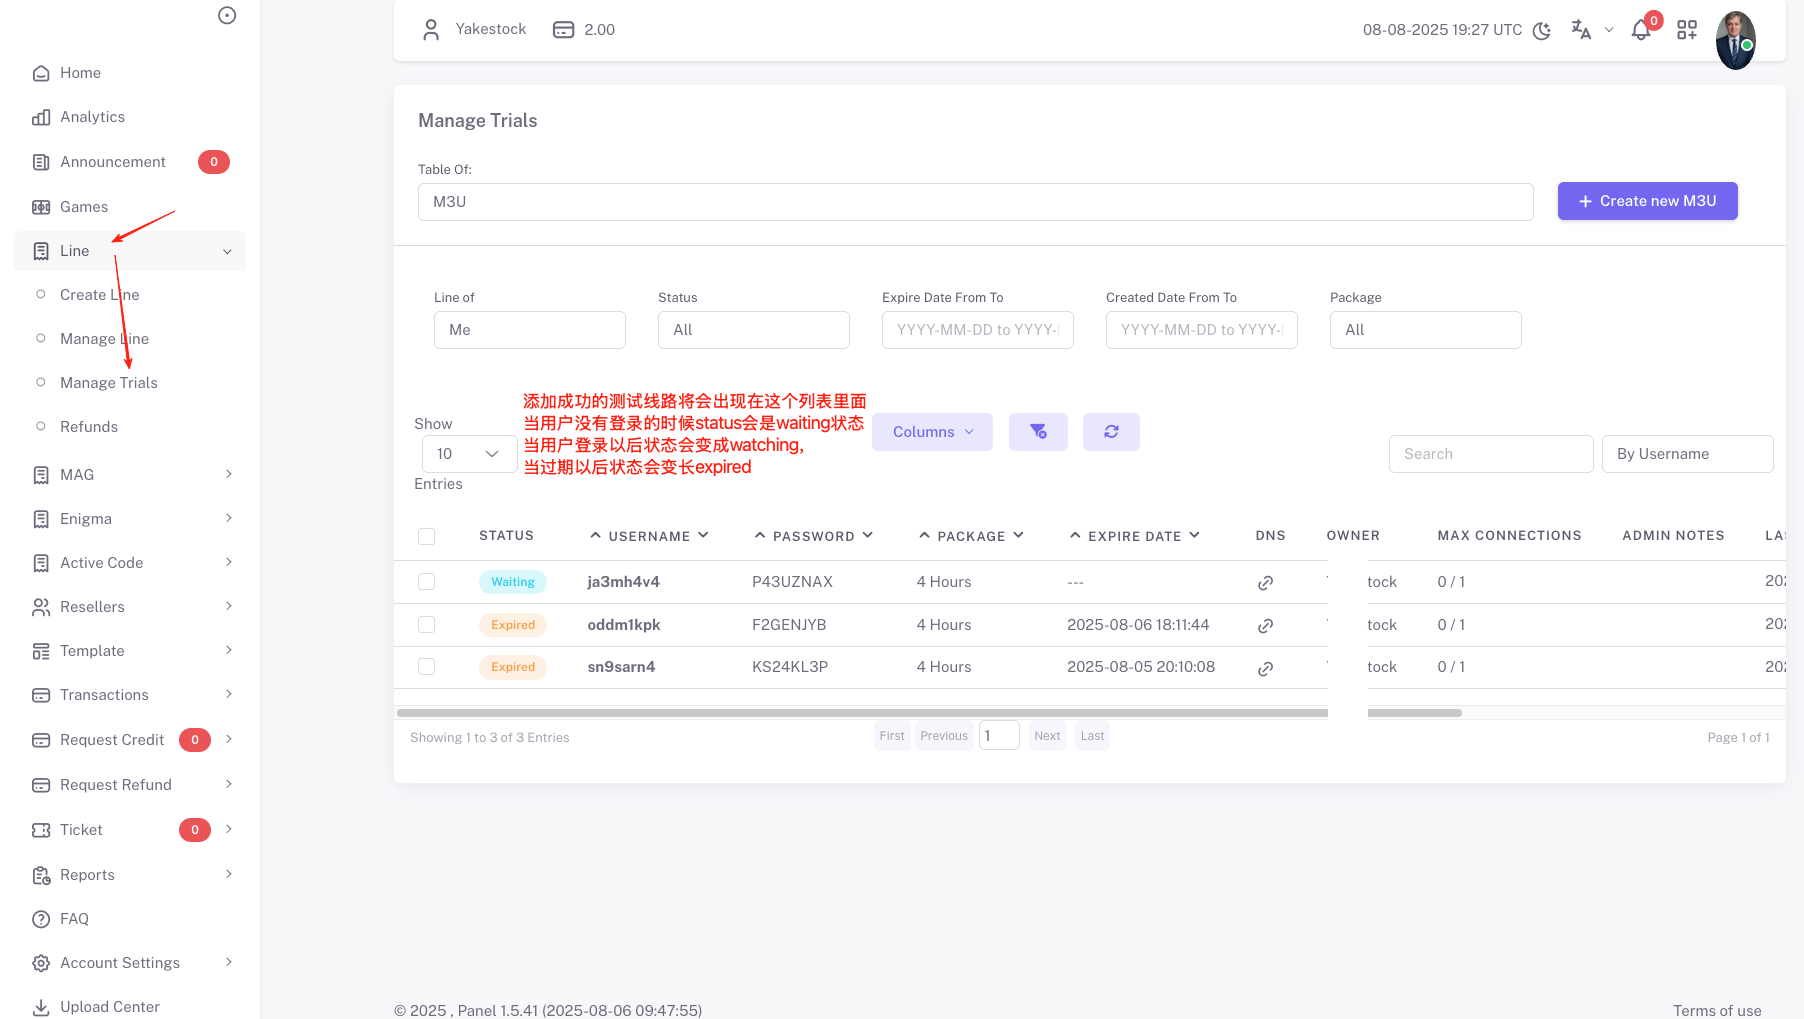Open Manage Trials in sidebar
The image size is (1804, 1019).
[109, 383]
